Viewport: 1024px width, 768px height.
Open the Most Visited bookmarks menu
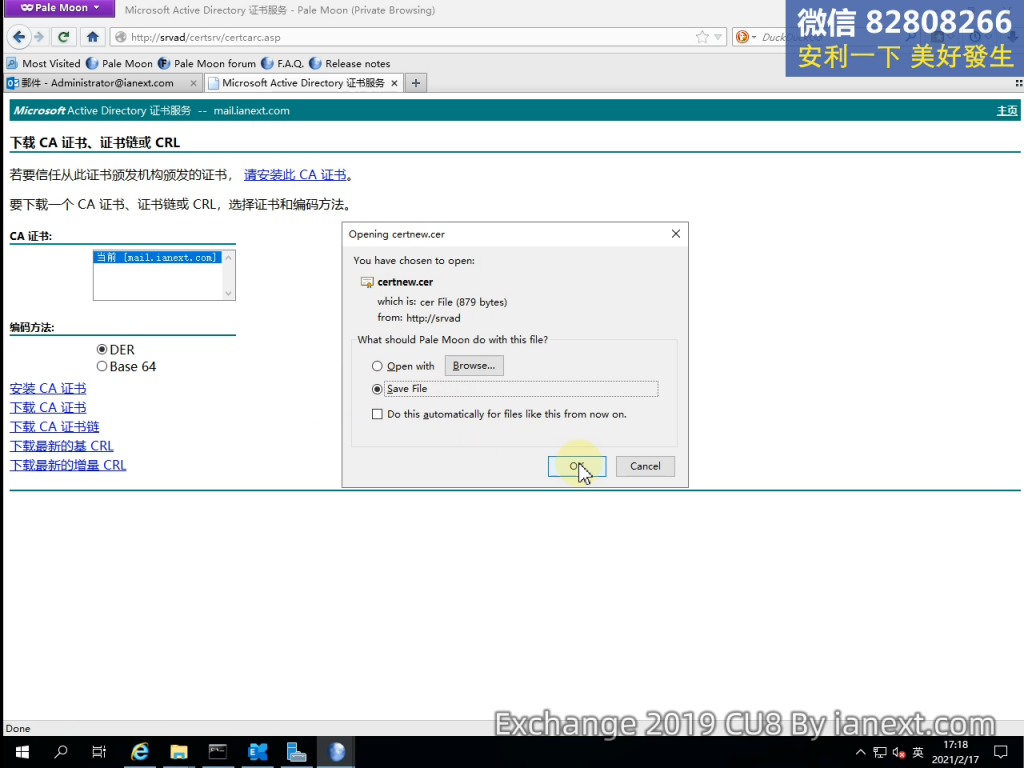(x=44, y=63)
